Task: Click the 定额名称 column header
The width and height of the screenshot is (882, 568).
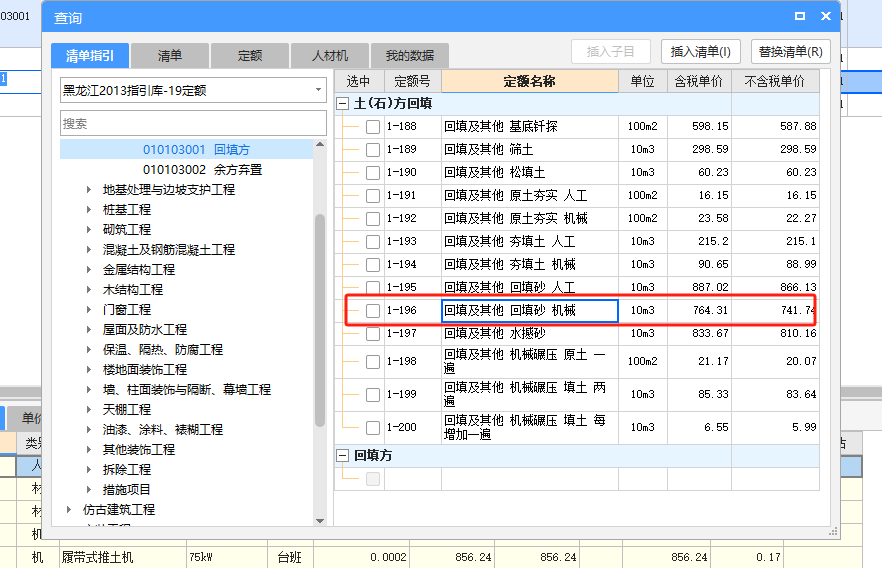Action: point(530,82)
